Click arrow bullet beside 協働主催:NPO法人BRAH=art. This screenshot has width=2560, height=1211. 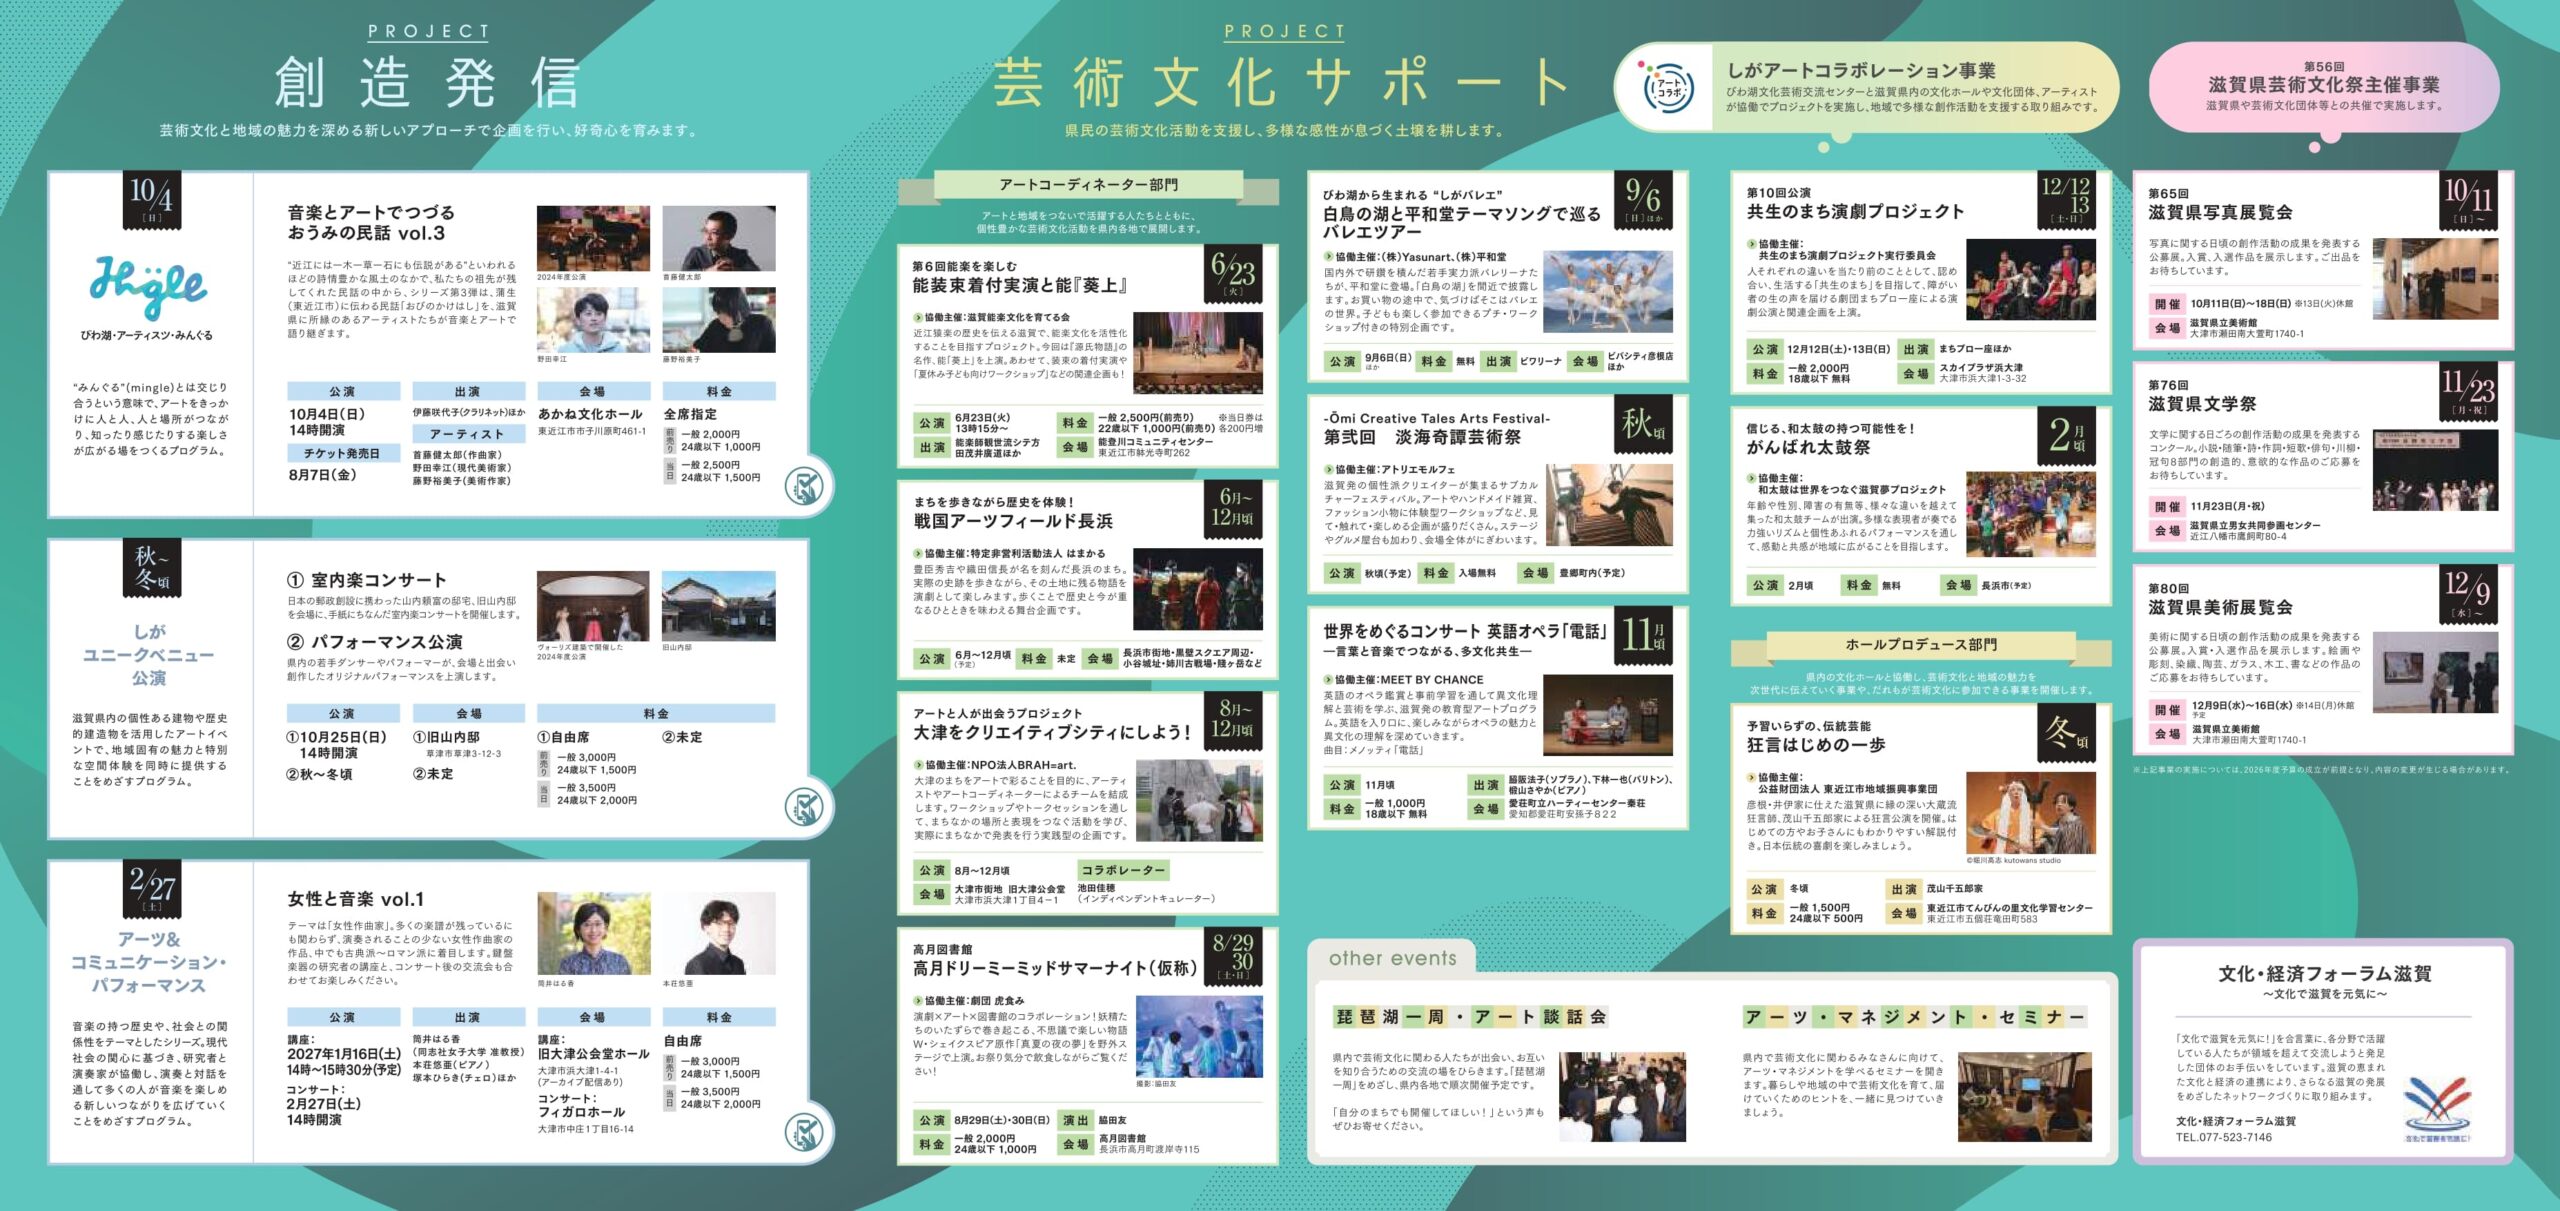918,765
